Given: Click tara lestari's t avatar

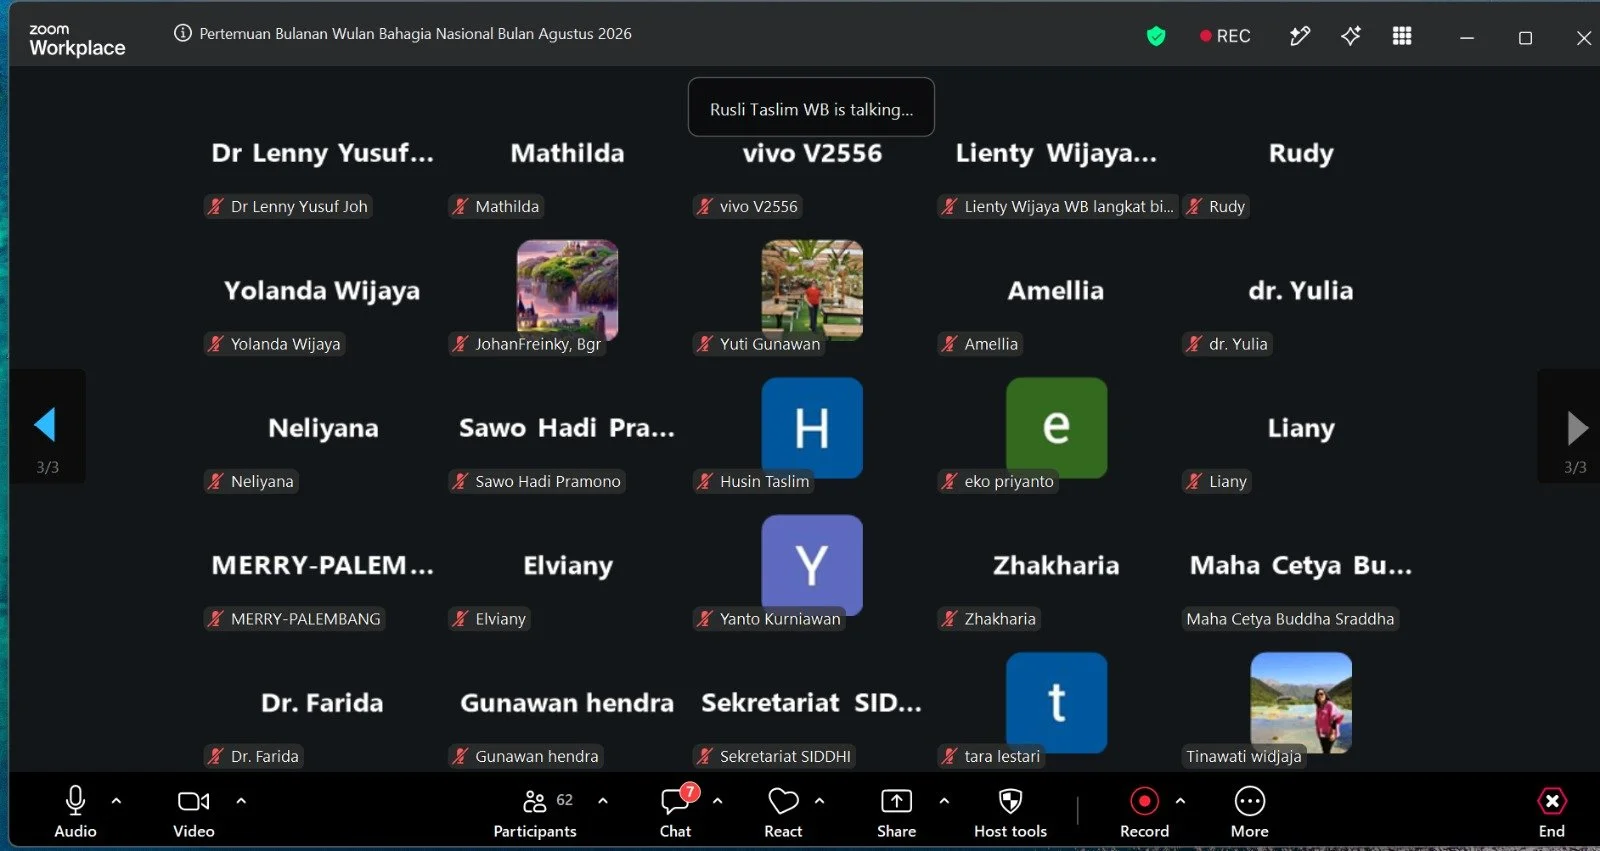Looking at the screenshot, I should click(x=1056, y=702).
